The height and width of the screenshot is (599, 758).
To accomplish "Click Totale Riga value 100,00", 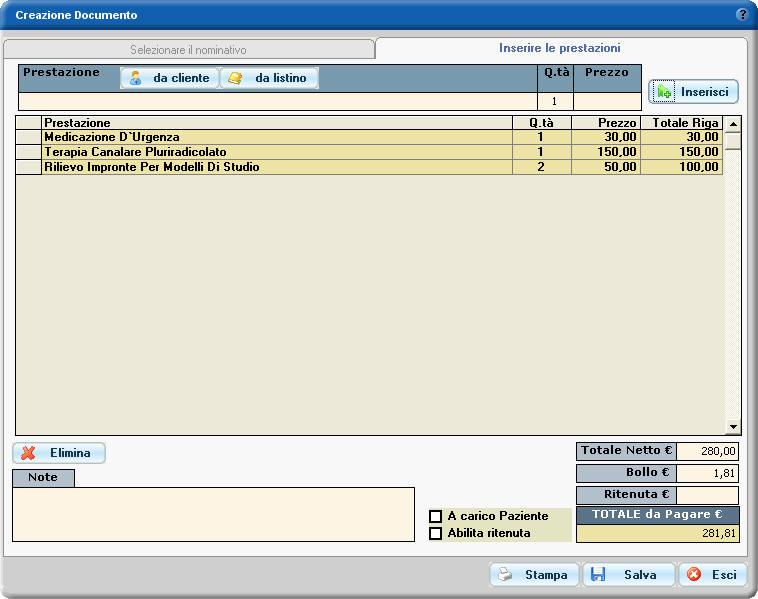I will tap(682, 167).
